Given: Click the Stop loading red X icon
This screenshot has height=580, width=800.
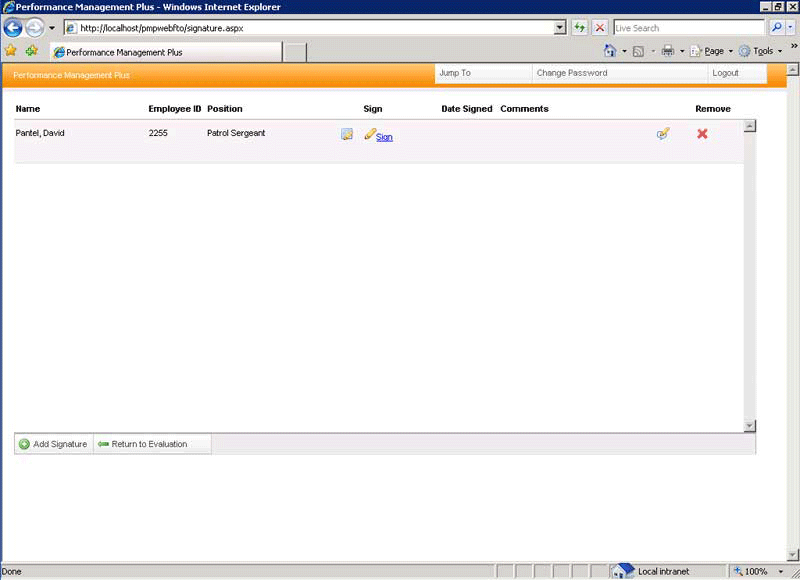Looking at the screenshot, I should pyautogui.click(x=600, y=28).
